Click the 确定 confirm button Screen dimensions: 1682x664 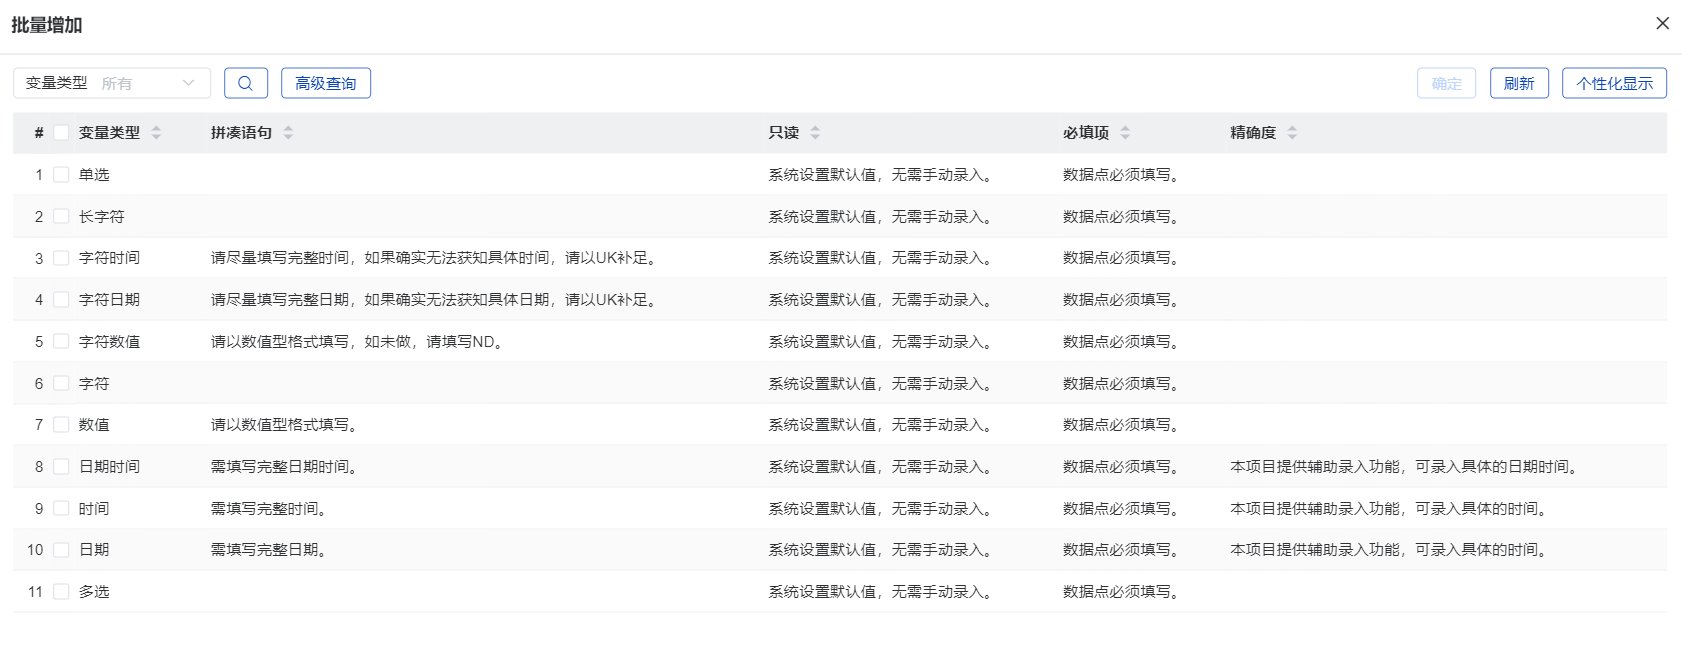point(1446,83)
